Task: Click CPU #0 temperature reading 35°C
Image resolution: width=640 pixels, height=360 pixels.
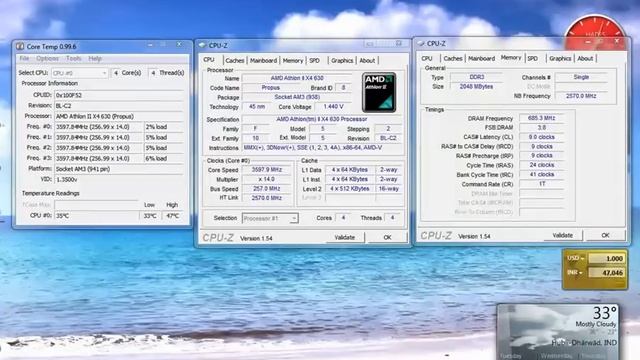Action: coord(96,216)
